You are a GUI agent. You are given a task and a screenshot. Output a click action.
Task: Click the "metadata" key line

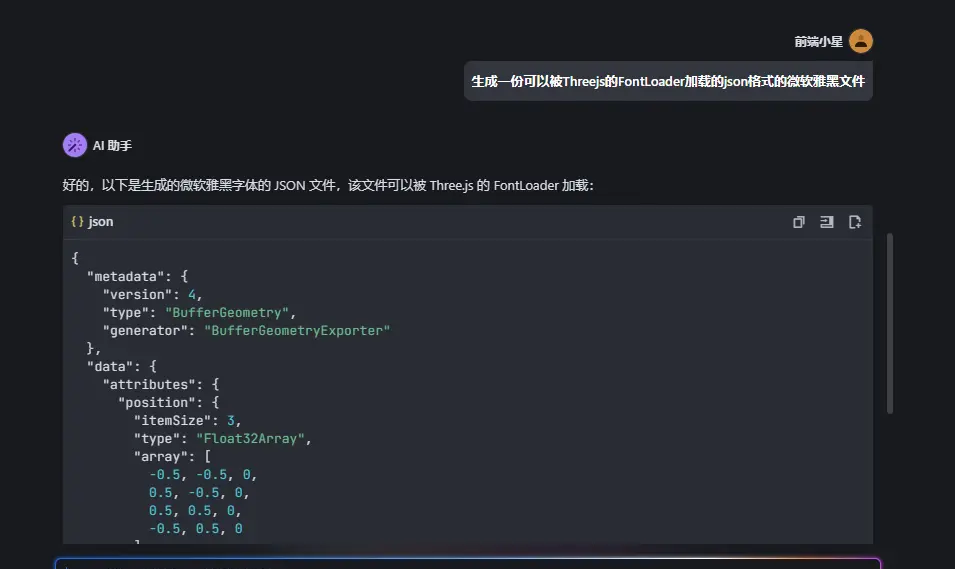pos(137,277)
